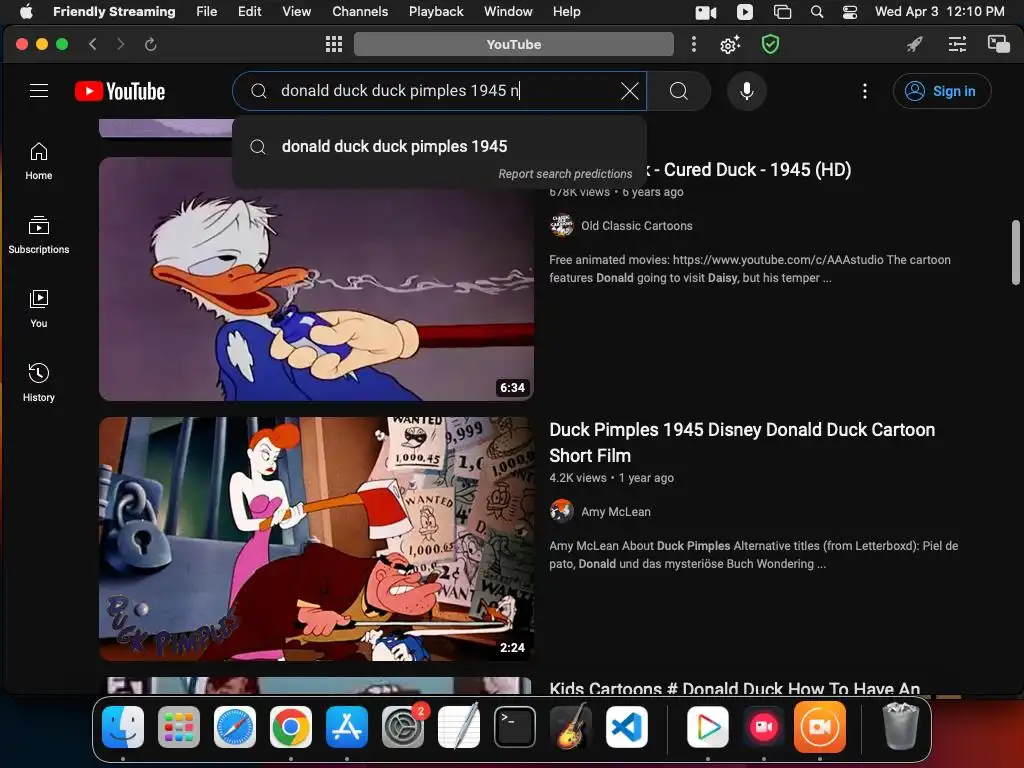Open the Window menu

coord(508,12)
